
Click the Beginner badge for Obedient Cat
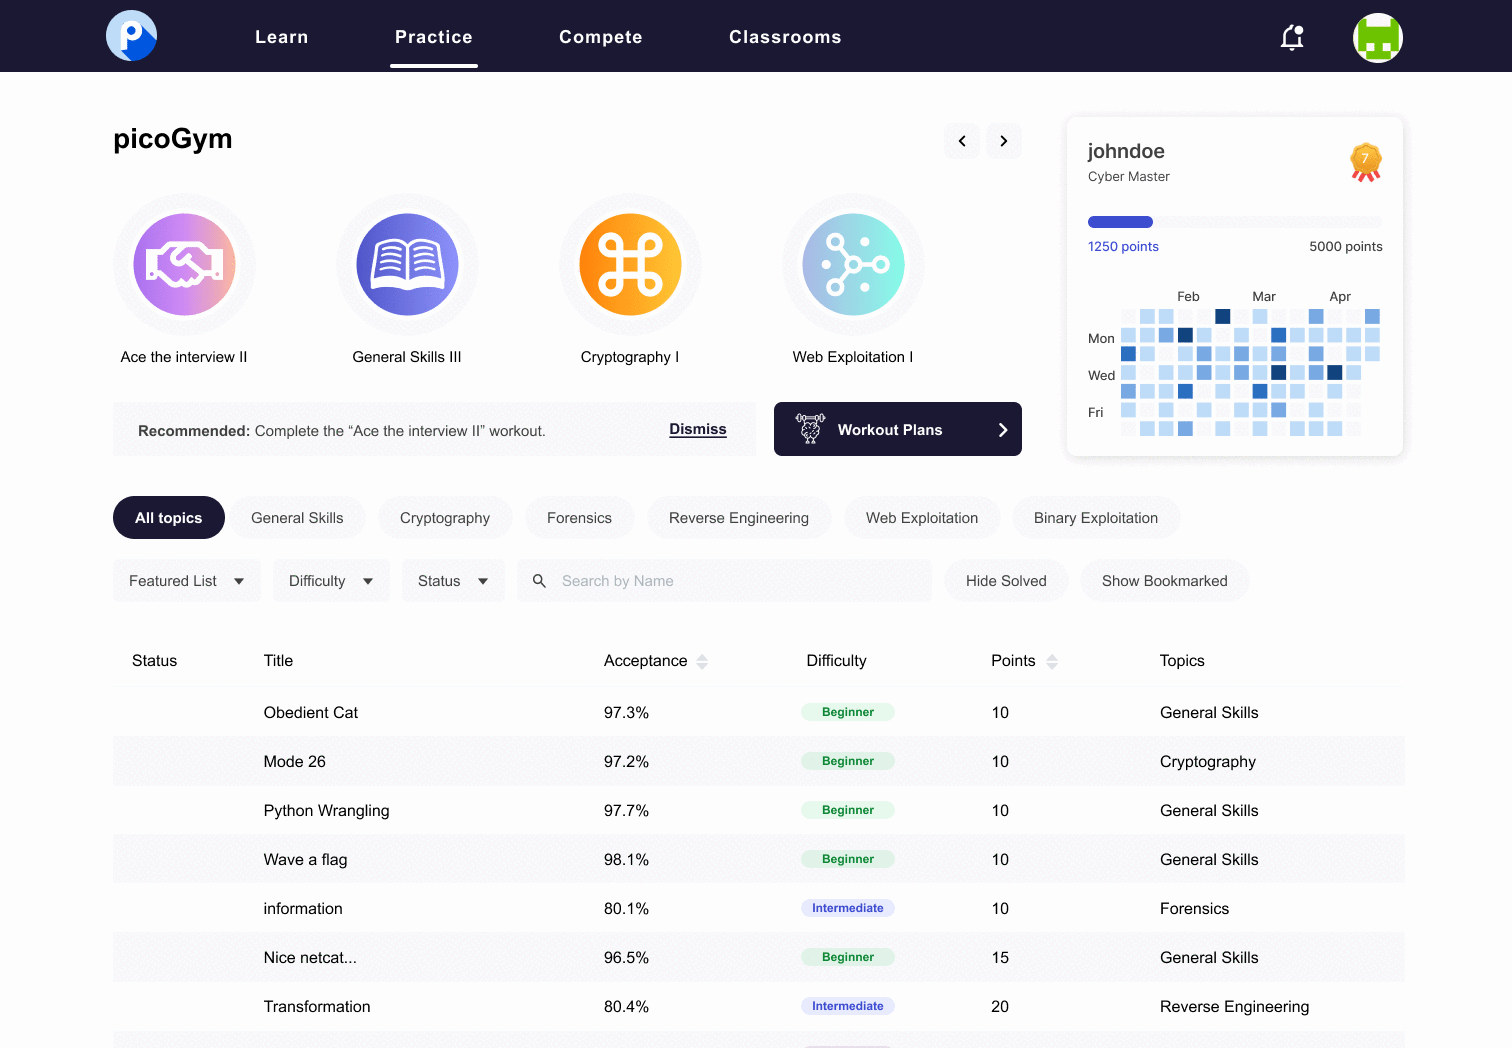tap(848, 712)
